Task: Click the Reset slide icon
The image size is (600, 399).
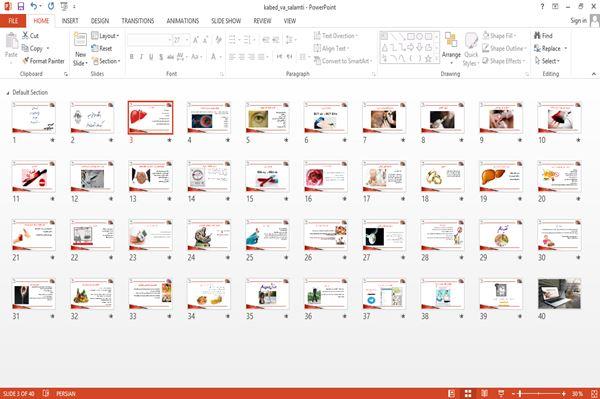Action: click(95, 48)
